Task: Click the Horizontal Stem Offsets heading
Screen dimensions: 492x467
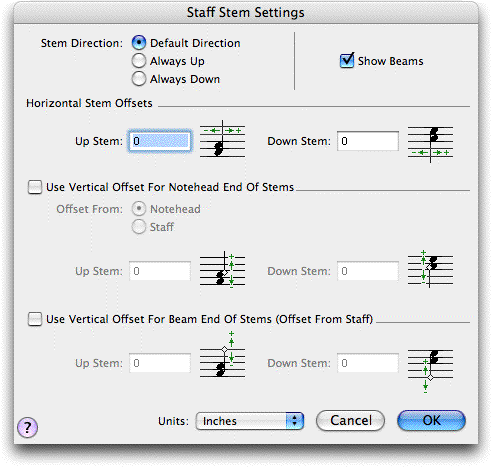Action: (89, 103)
